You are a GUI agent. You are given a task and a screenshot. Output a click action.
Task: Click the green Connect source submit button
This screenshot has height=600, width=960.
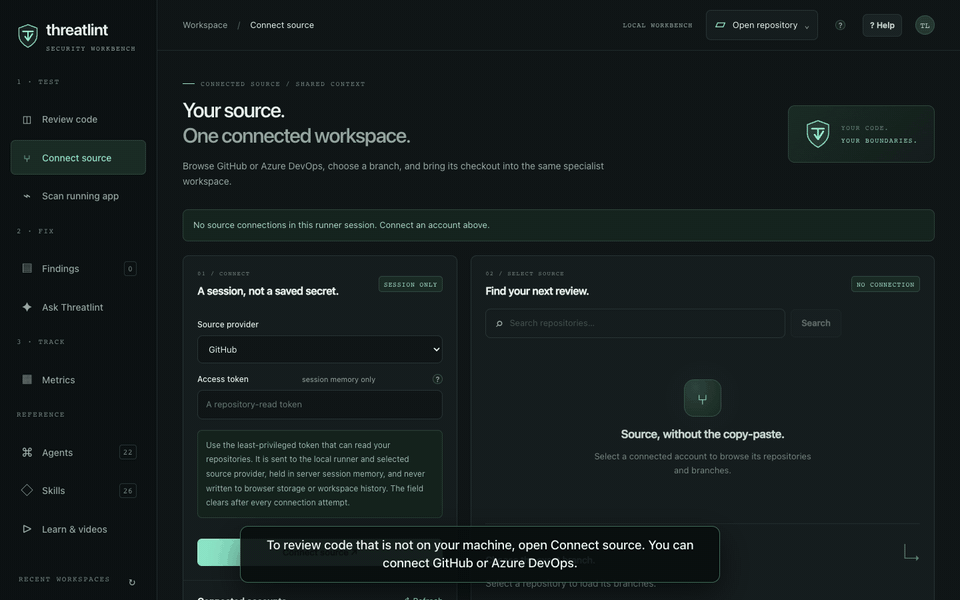click(x=320, y=552)
